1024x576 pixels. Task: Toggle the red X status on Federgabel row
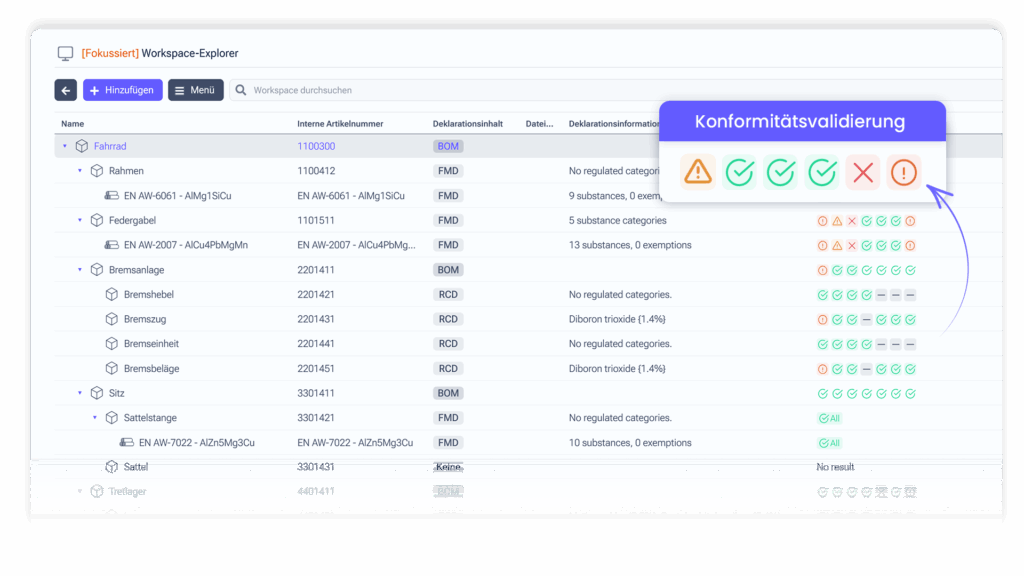[x=852, y=220]
